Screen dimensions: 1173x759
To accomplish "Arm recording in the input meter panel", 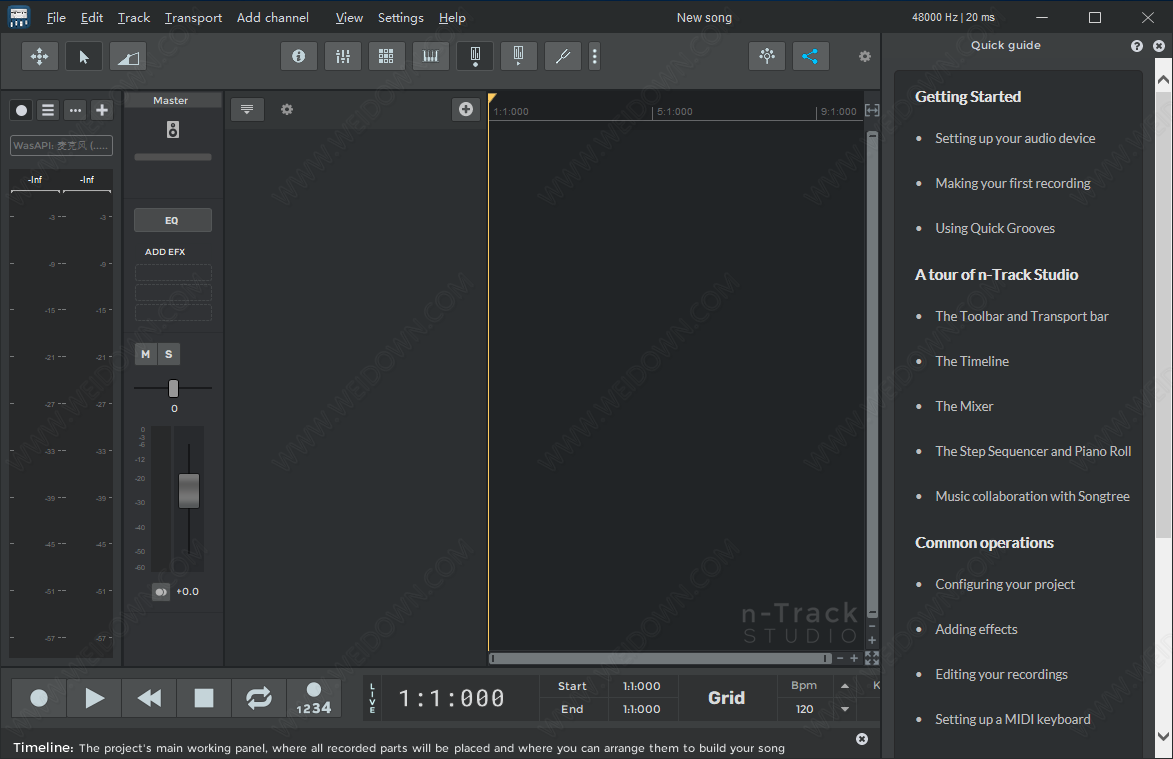I will click(22, 111).
